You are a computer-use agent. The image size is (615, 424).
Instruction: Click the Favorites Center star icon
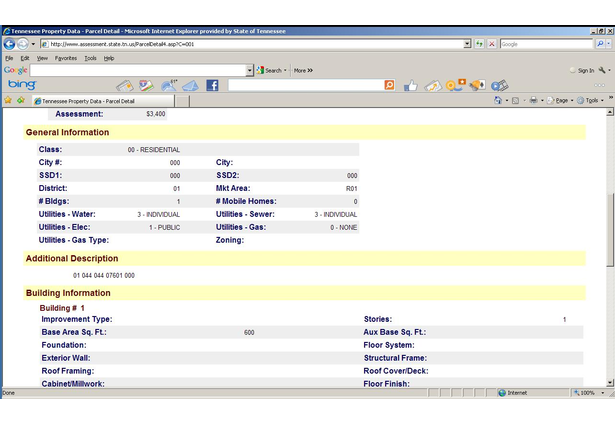click(8, 100)
